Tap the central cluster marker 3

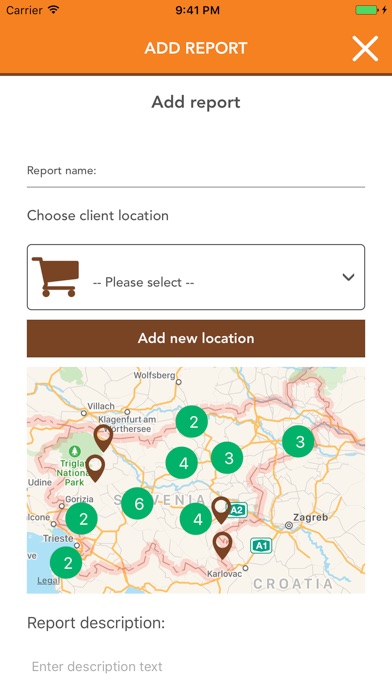227,458
